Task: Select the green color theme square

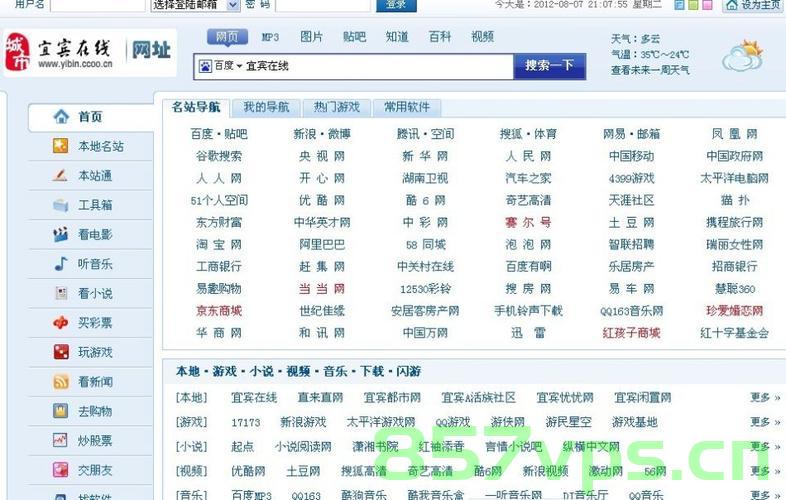Action: (x=693, y=5)
